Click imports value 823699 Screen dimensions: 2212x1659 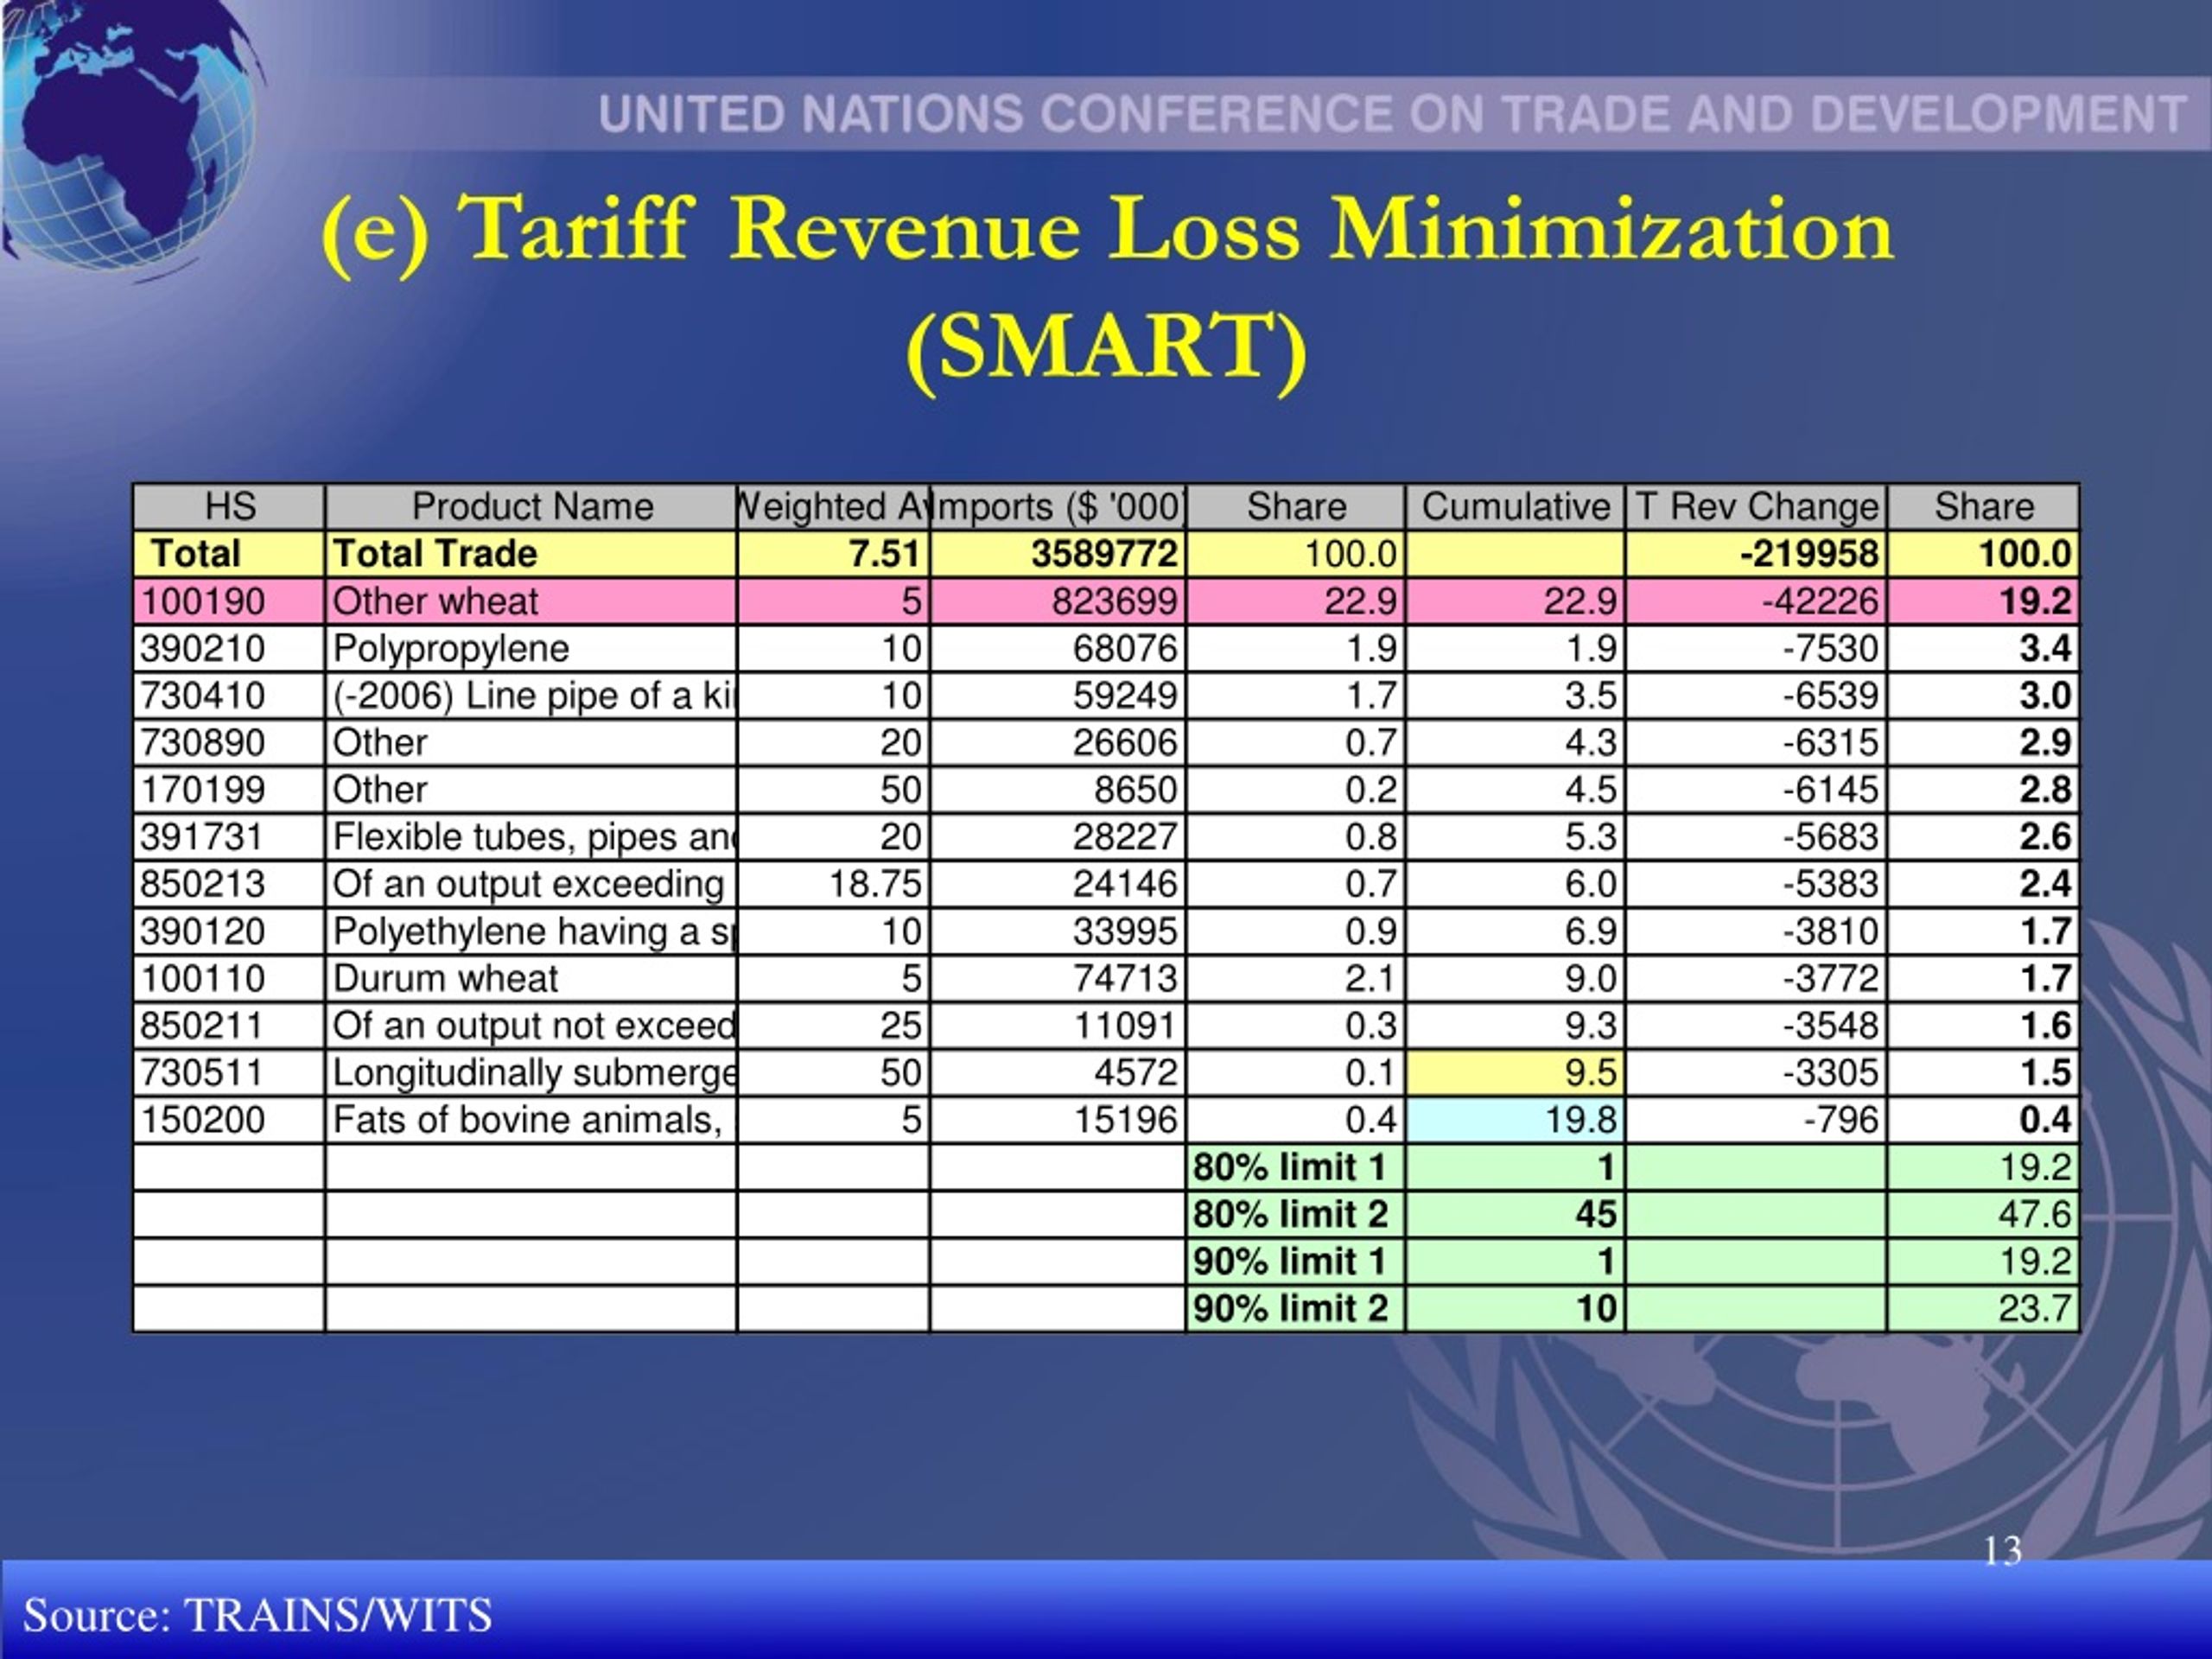click(x=1058, y=601)
